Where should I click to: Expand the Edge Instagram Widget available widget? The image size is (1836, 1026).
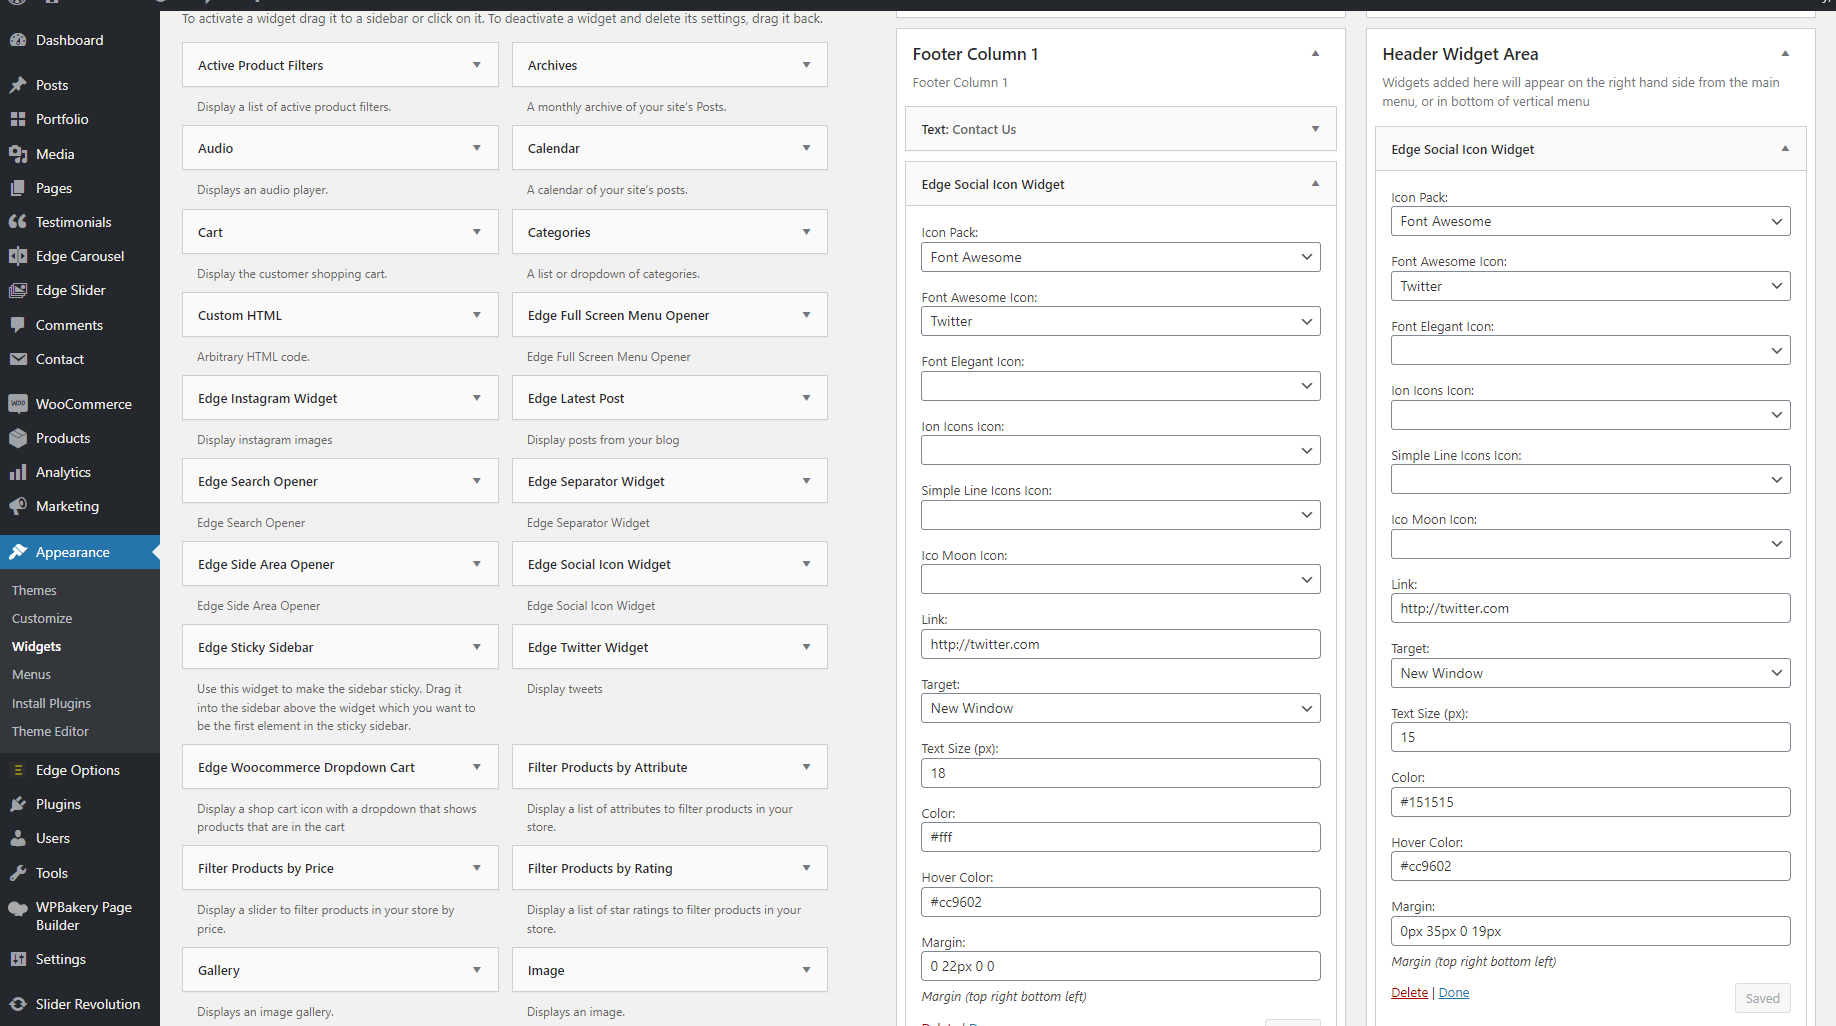point(476,398)
